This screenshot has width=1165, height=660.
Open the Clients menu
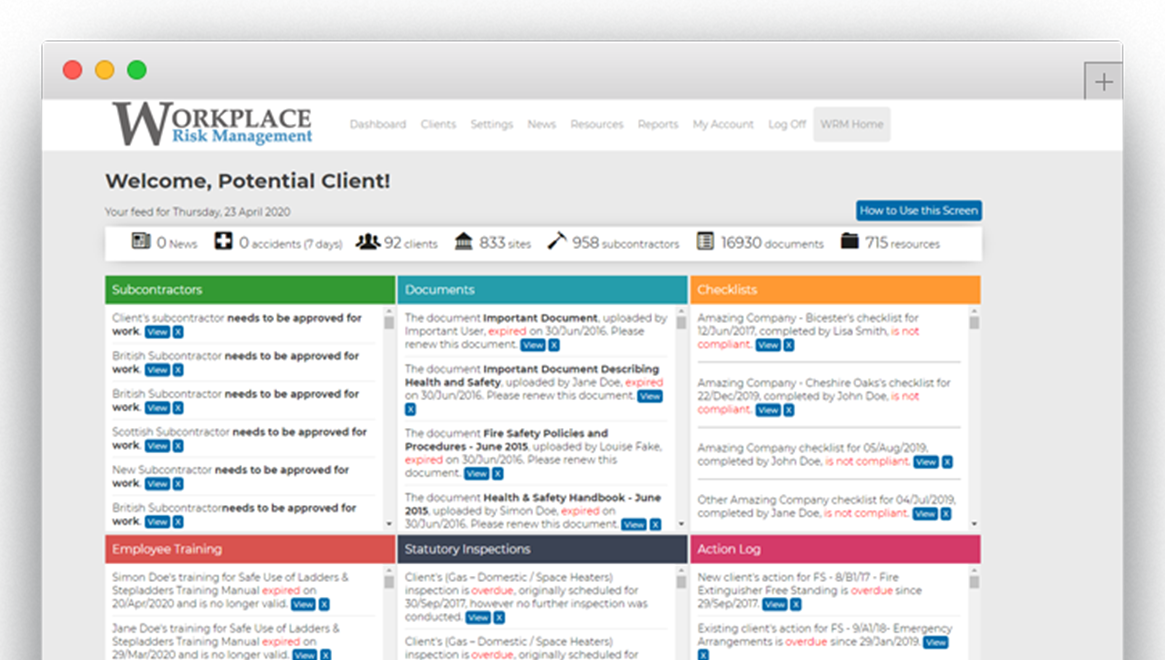[x=438, y=124]
